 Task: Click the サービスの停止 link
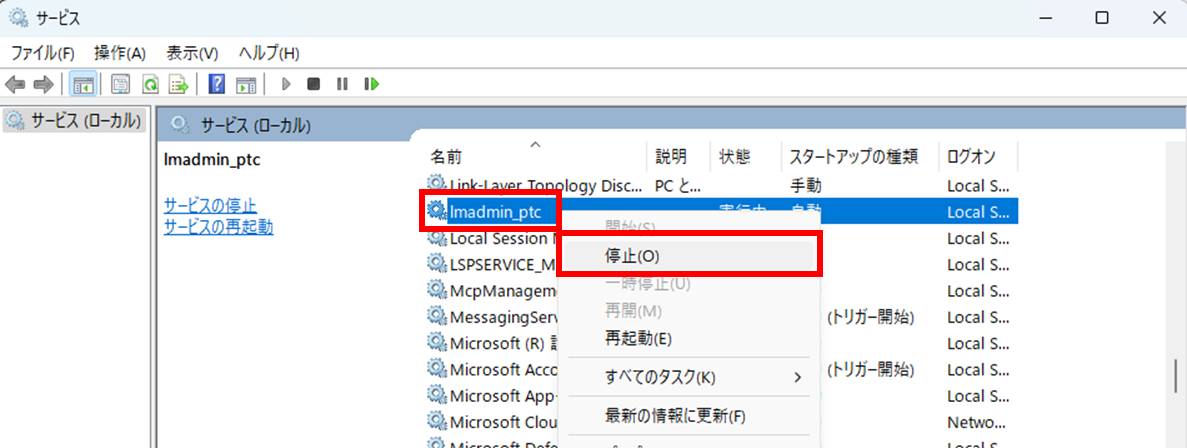210,205
